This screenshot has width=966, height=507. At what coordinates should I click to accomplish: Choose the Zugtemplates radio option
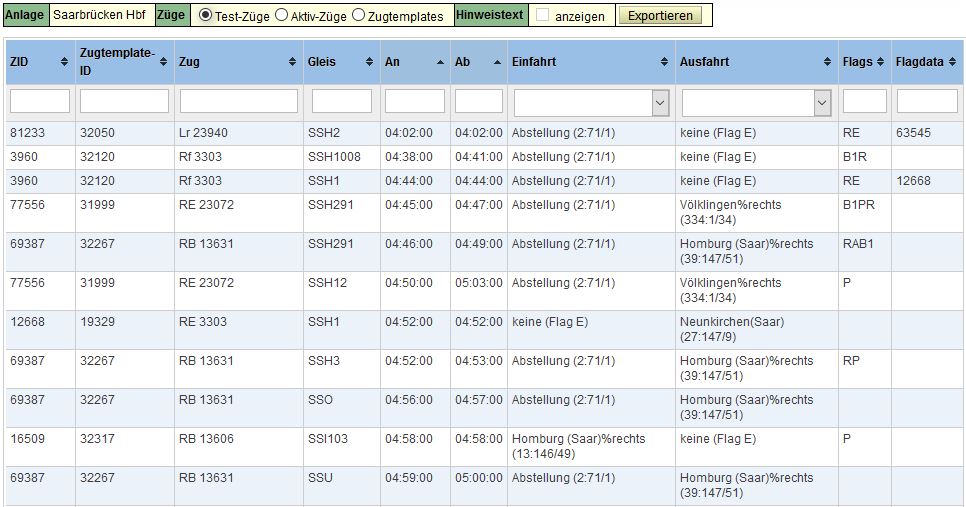click(358, 16)
